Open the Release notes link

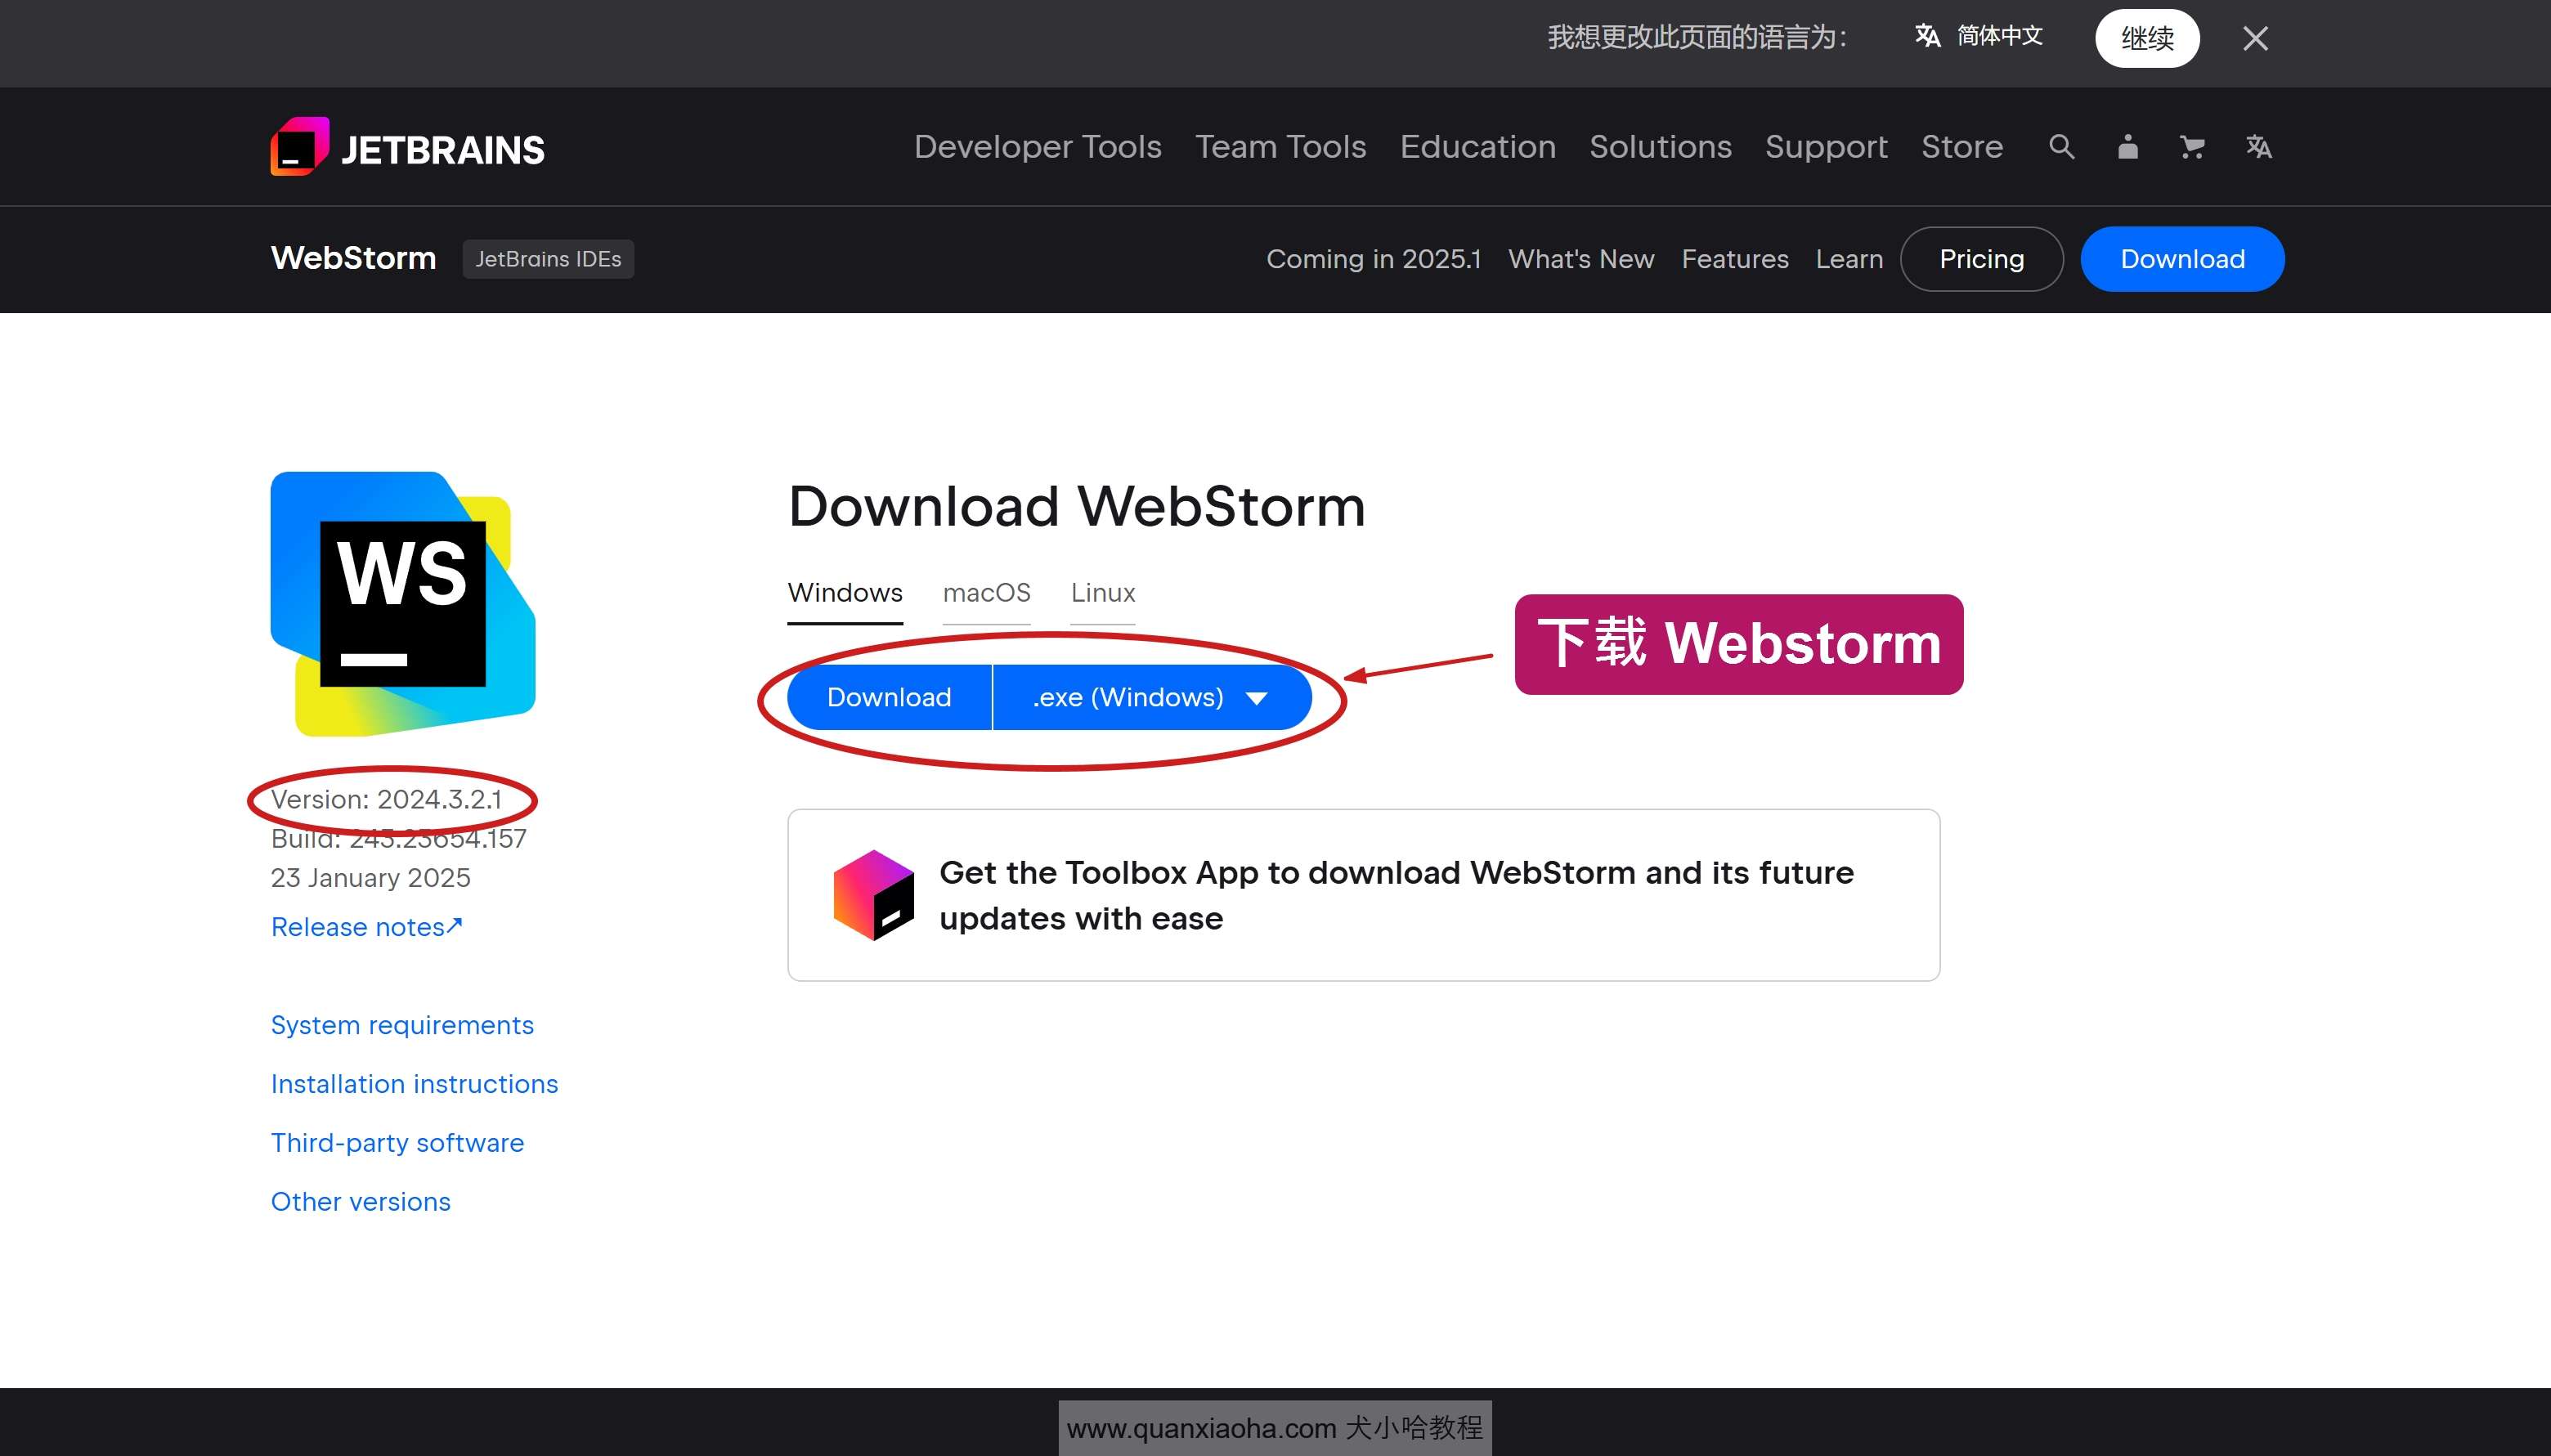(366, 925)
